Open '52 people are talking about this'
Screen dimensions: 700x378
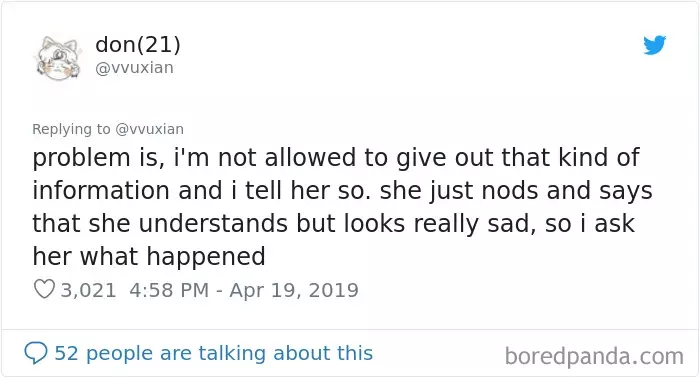click(213, 353)
